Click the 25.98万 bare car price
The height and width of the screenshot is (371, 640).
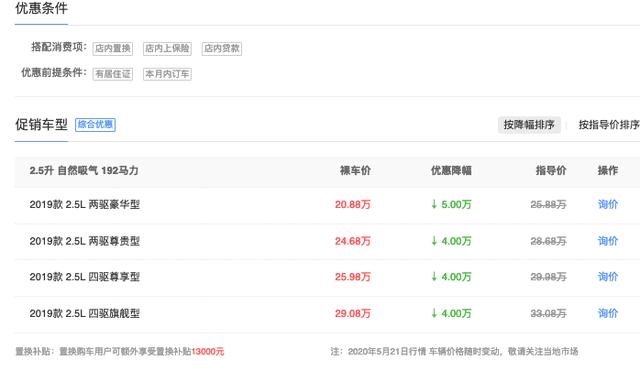[x=353, y=277]
